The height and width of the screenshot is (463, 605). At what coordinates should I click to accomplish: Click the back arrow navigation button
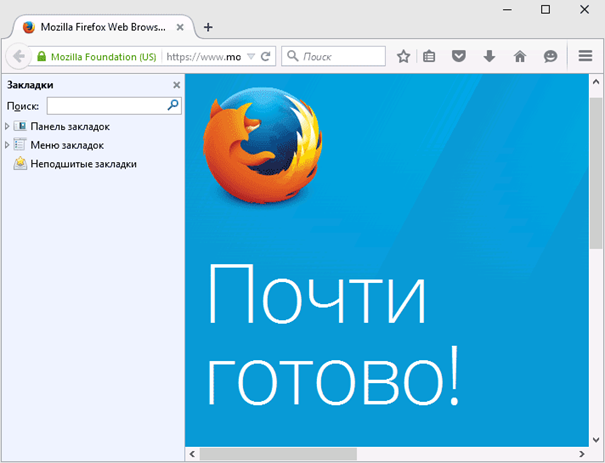(x=18, y=57)
